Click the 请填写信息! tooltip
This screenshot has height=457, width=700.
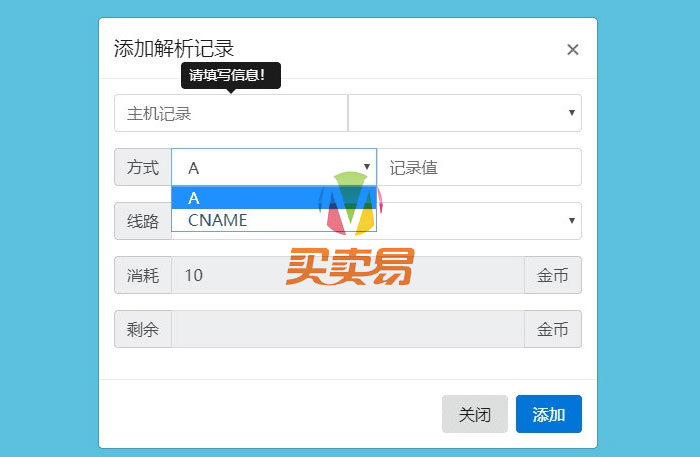231,75
